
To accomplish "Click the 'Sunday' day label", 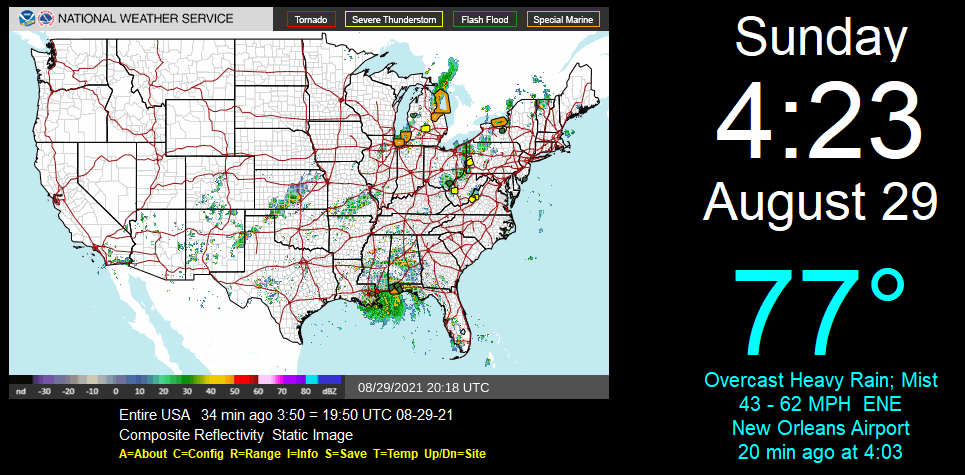I will click(x=821, y=37).
